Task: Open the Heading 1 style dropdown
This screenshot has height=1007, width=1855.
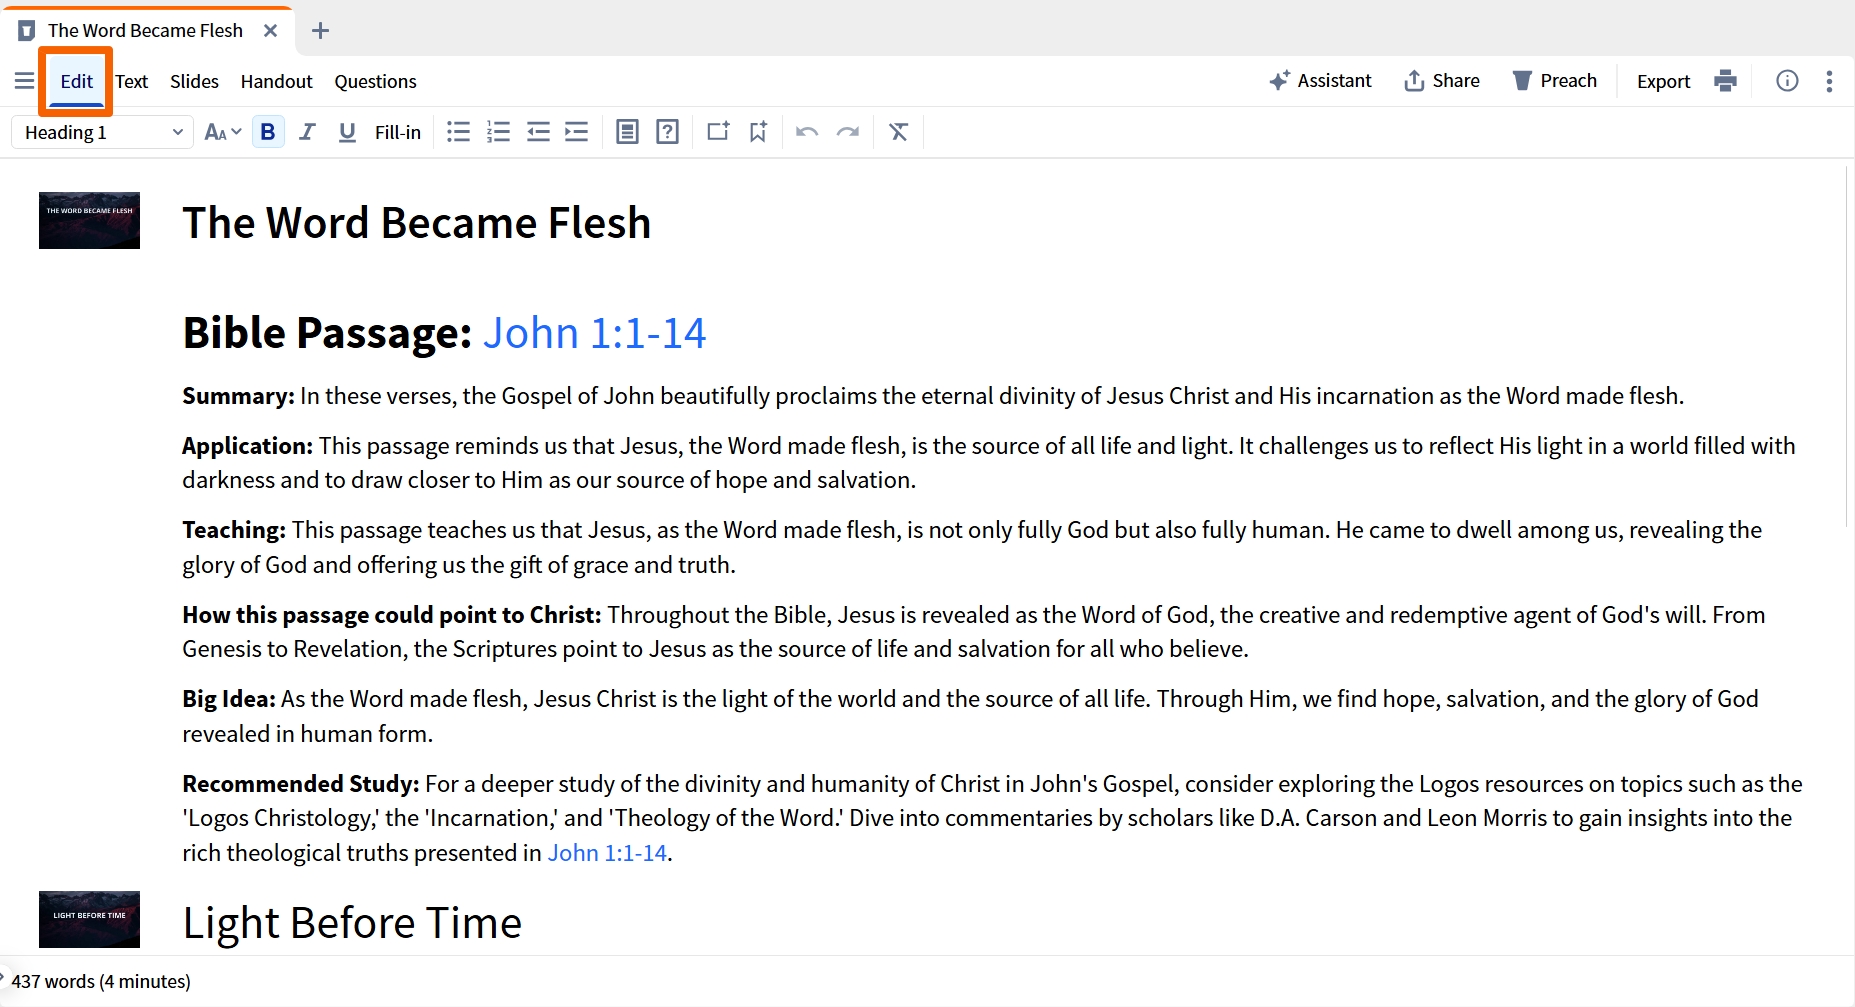Action: point(103,132)
